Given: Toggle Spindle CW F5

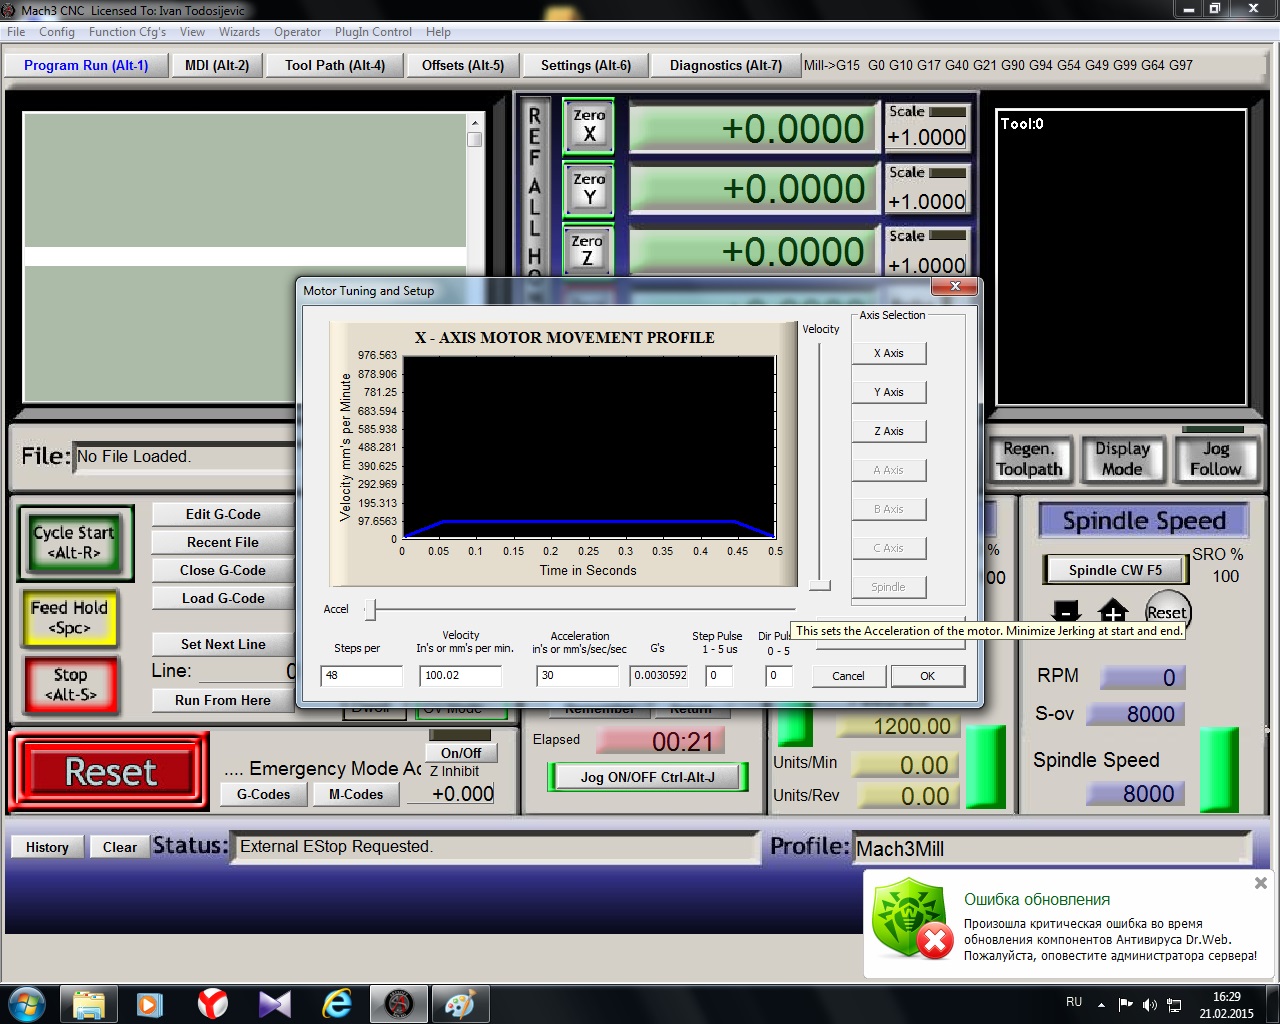Looking at the screenshot, I should tap(1114, 570).
